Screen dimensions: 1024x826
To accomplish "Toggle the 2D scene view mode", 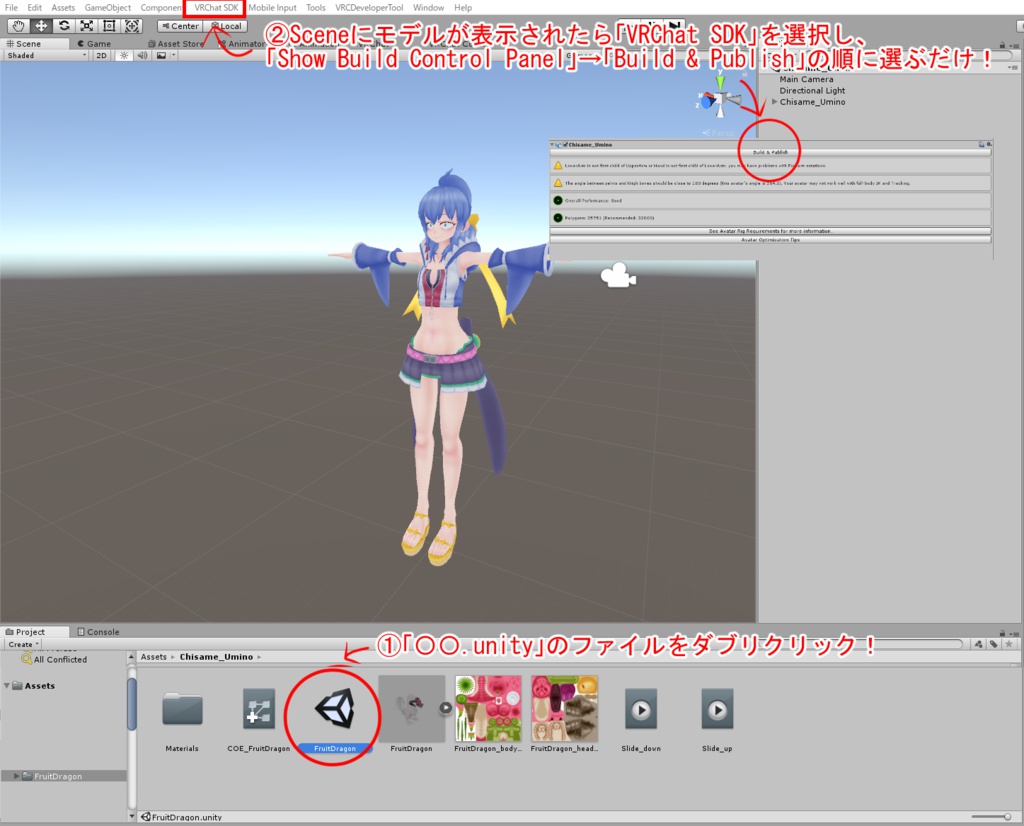I will 101,56.
